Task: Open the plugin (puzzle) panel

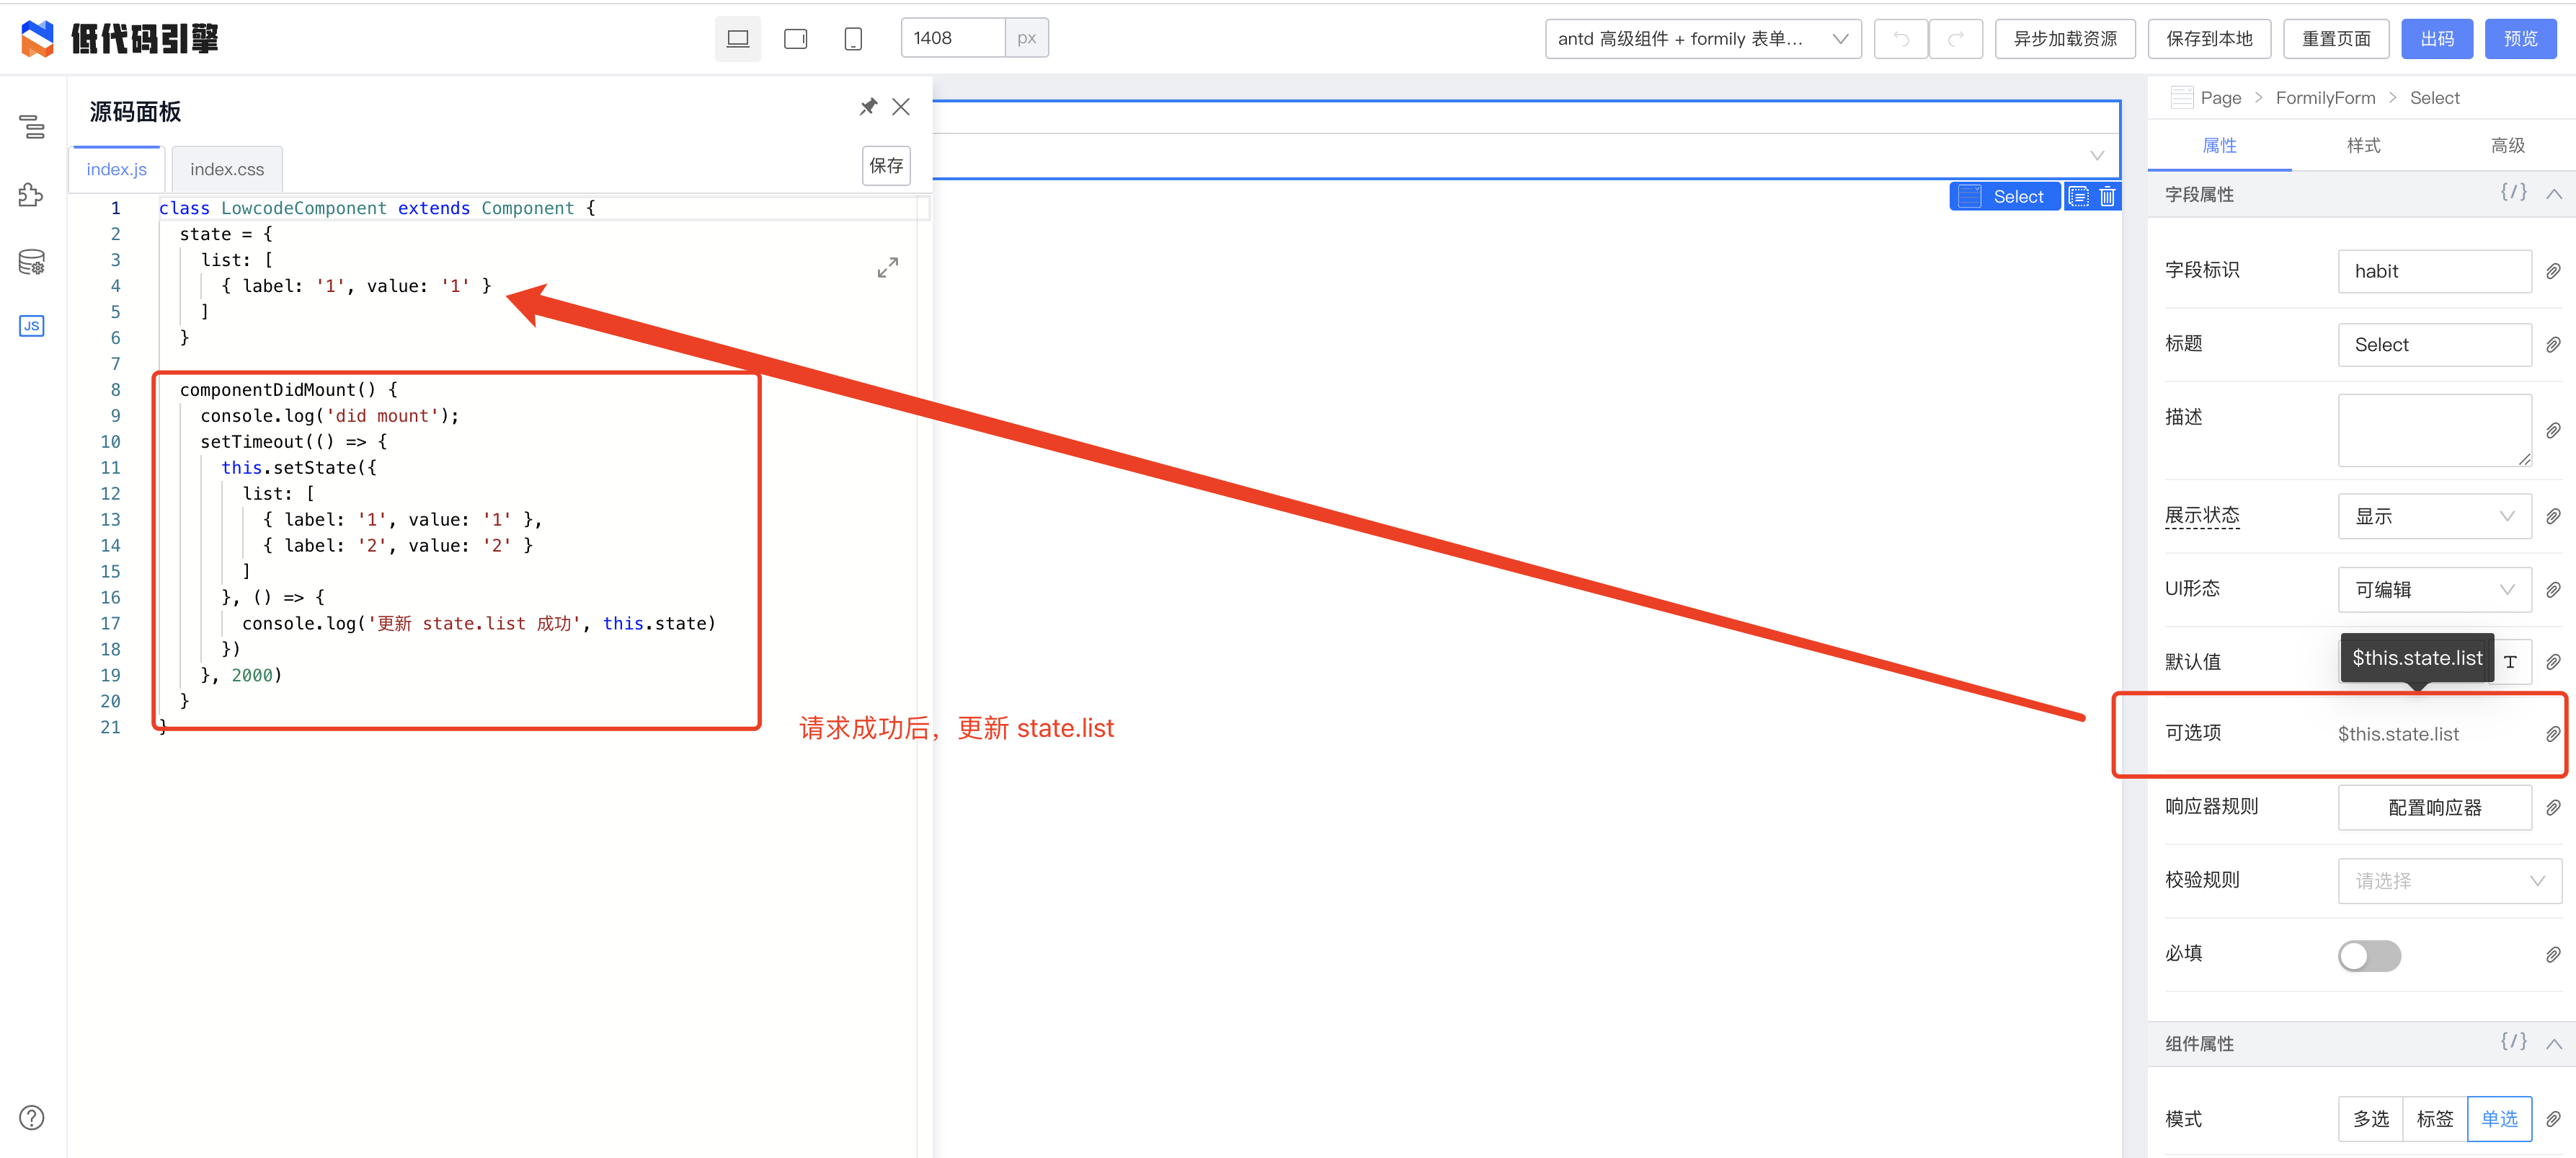Action: [x=30, y=196]
